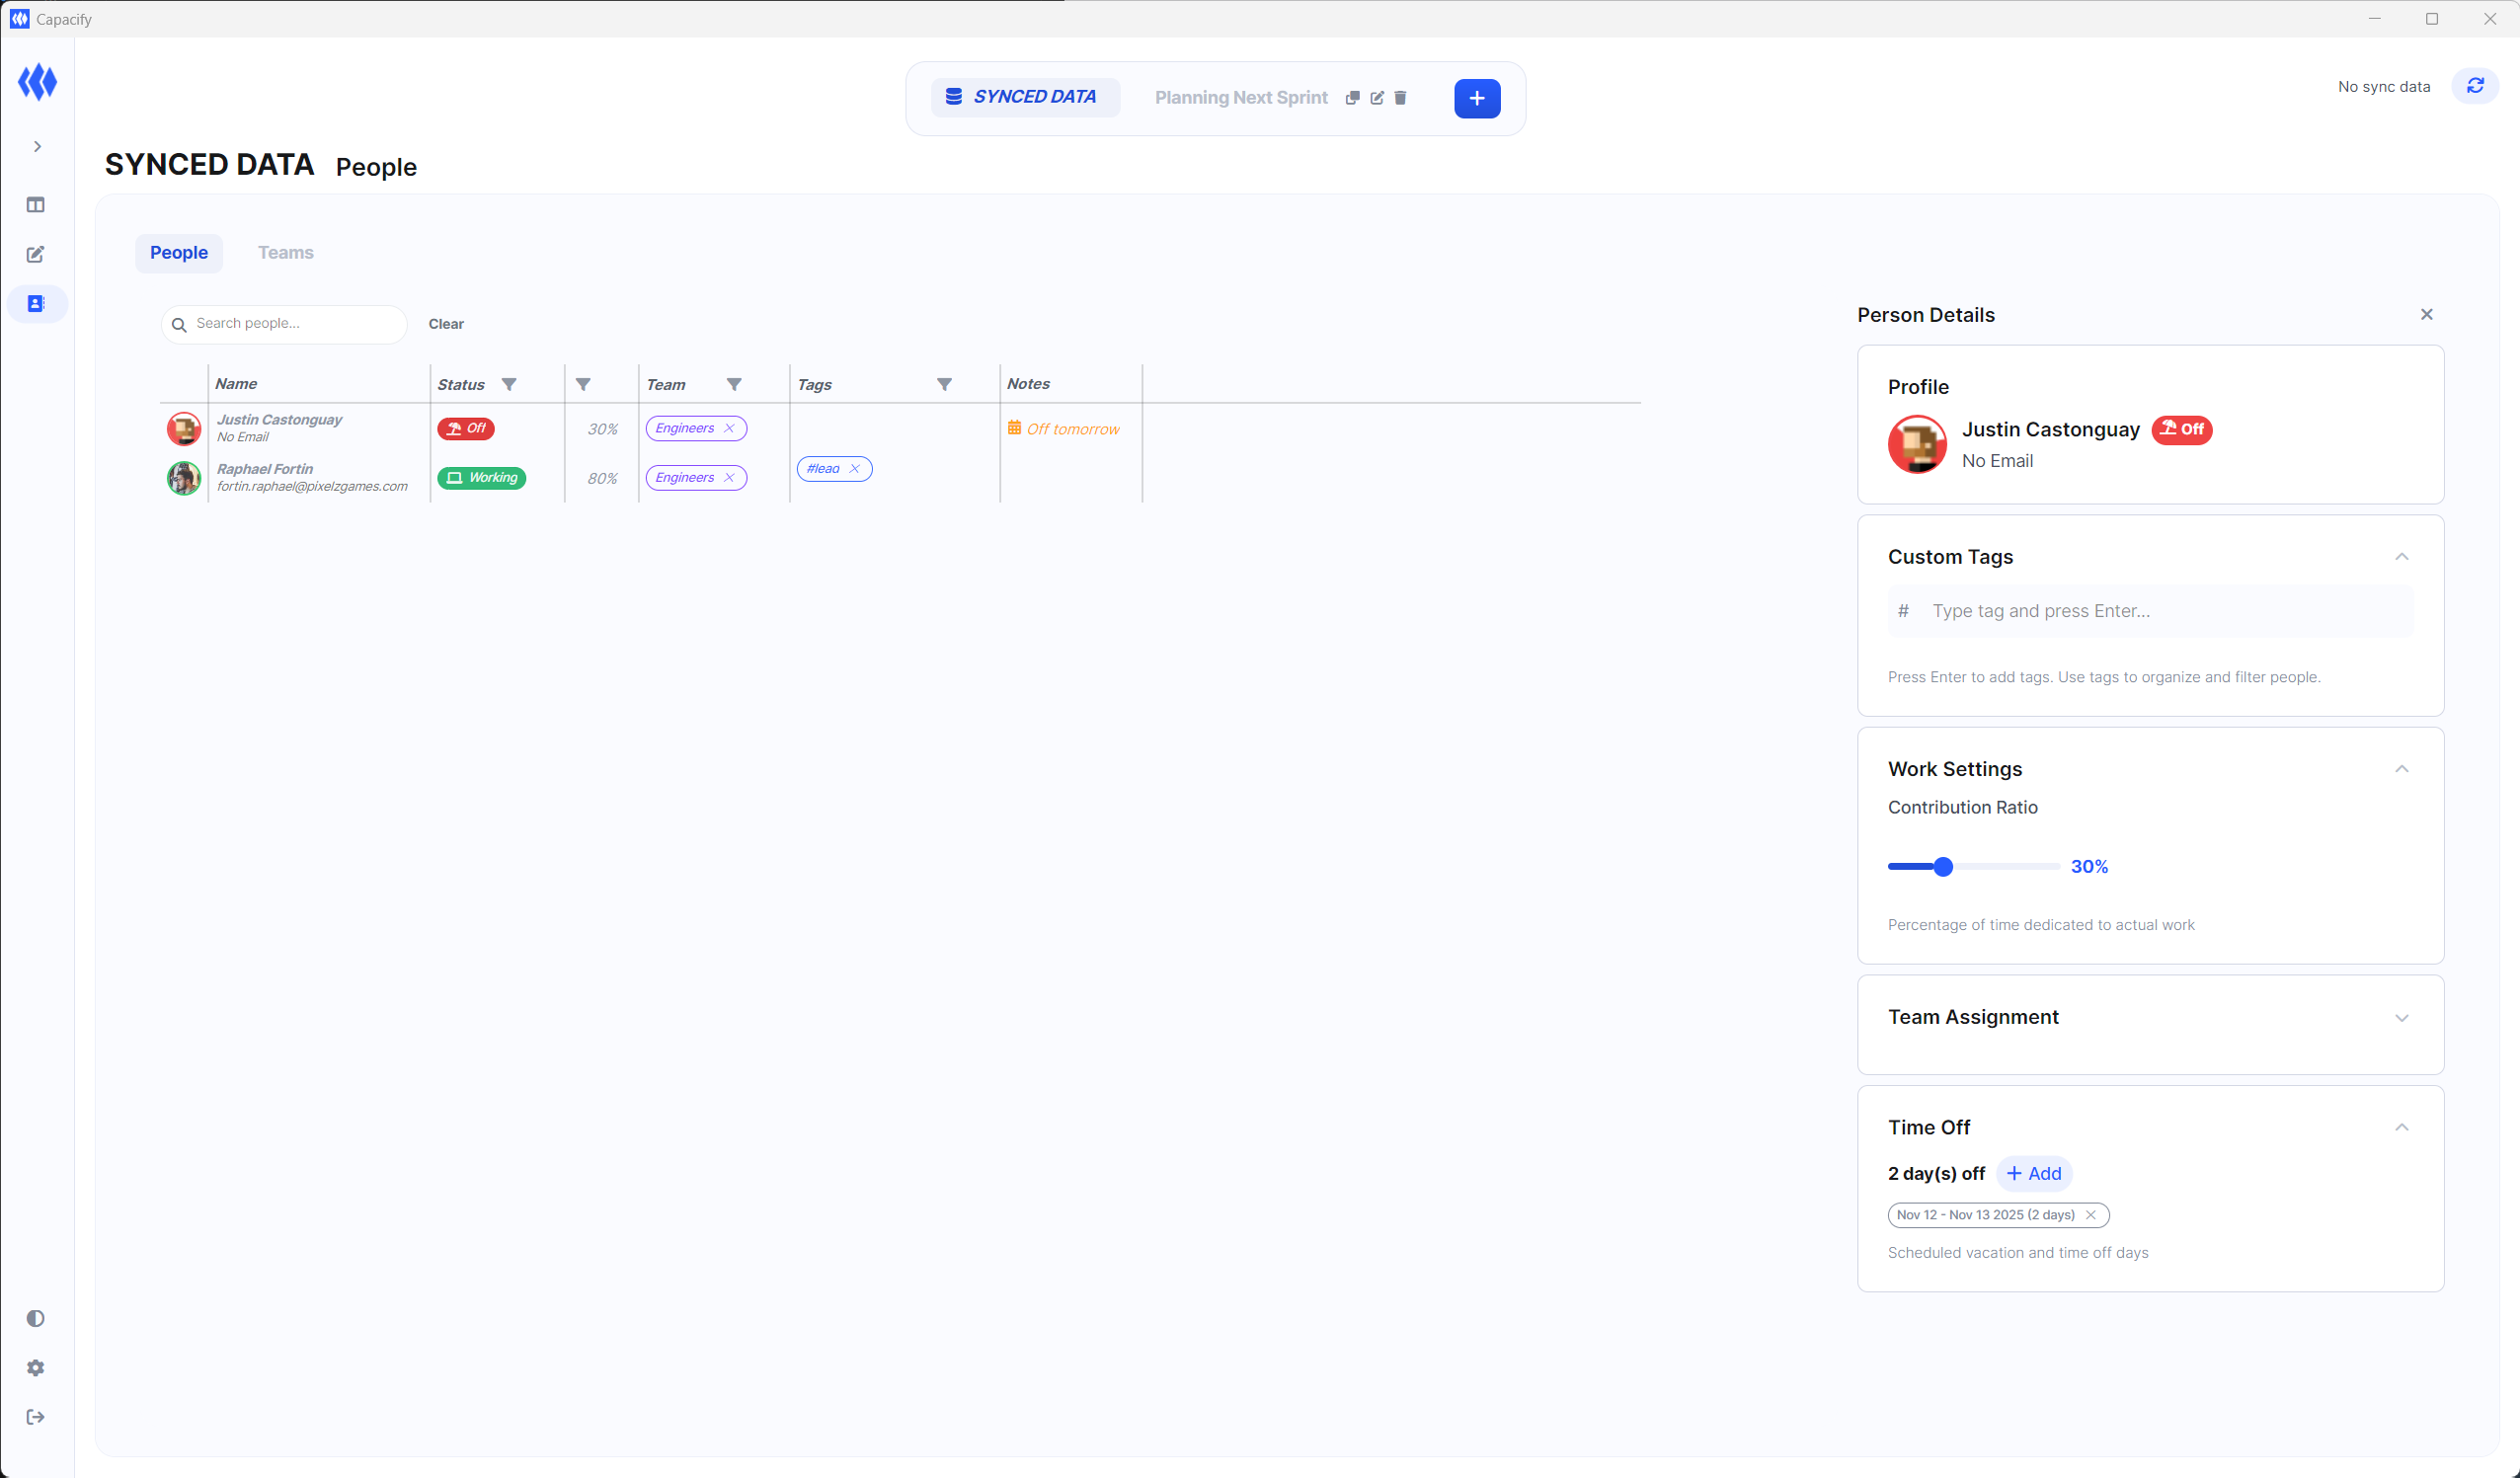Open the Team column filter

coord(734,385)
